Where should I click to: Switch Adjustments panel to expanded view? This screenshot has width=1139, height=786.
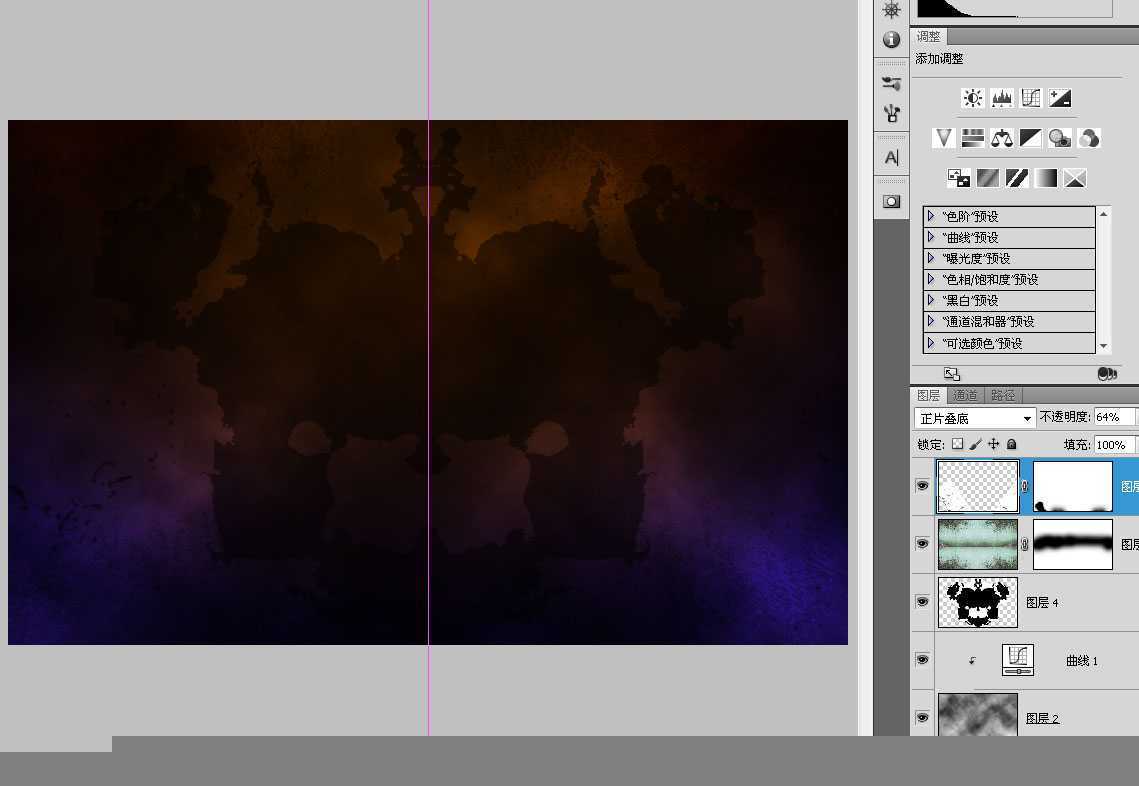tap(952, 374)
